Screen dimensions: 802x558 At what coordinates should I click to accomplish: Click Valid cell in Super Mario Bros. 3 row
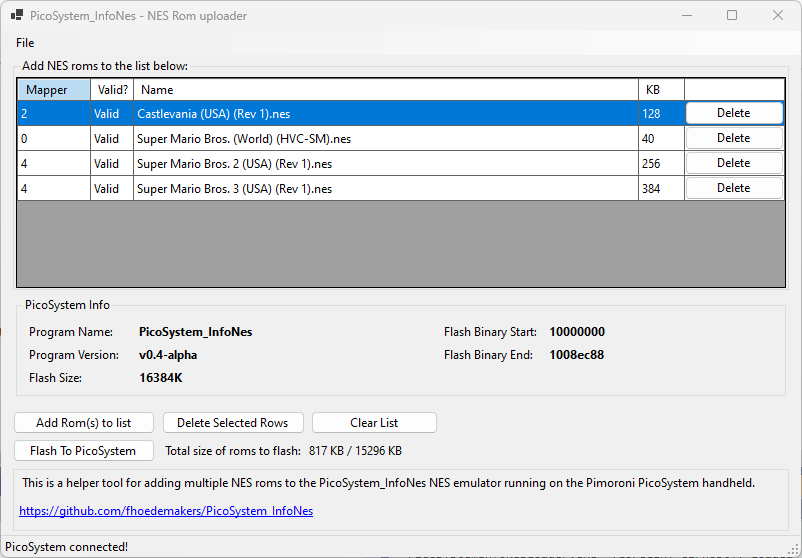112,189
